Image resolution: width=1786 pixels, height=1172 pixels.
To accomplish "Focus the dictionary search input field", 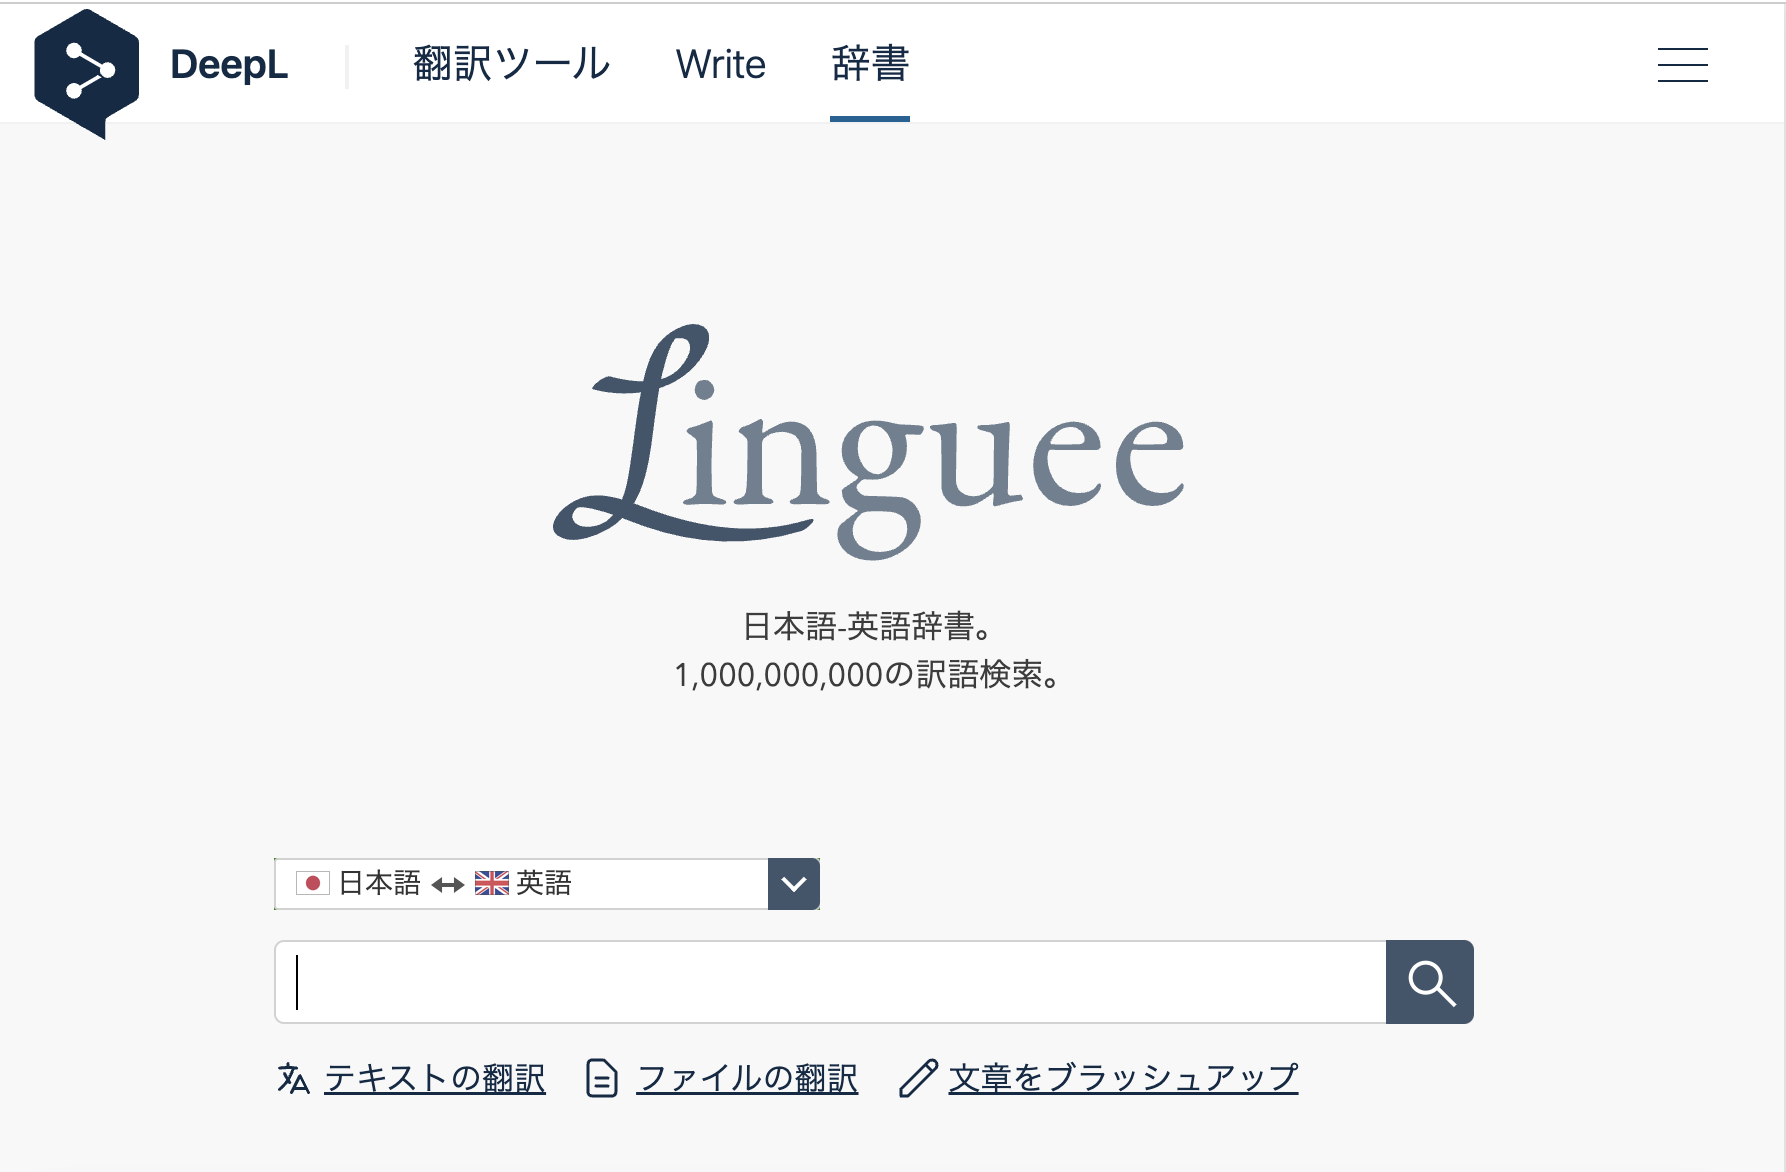I will [831, 982].
